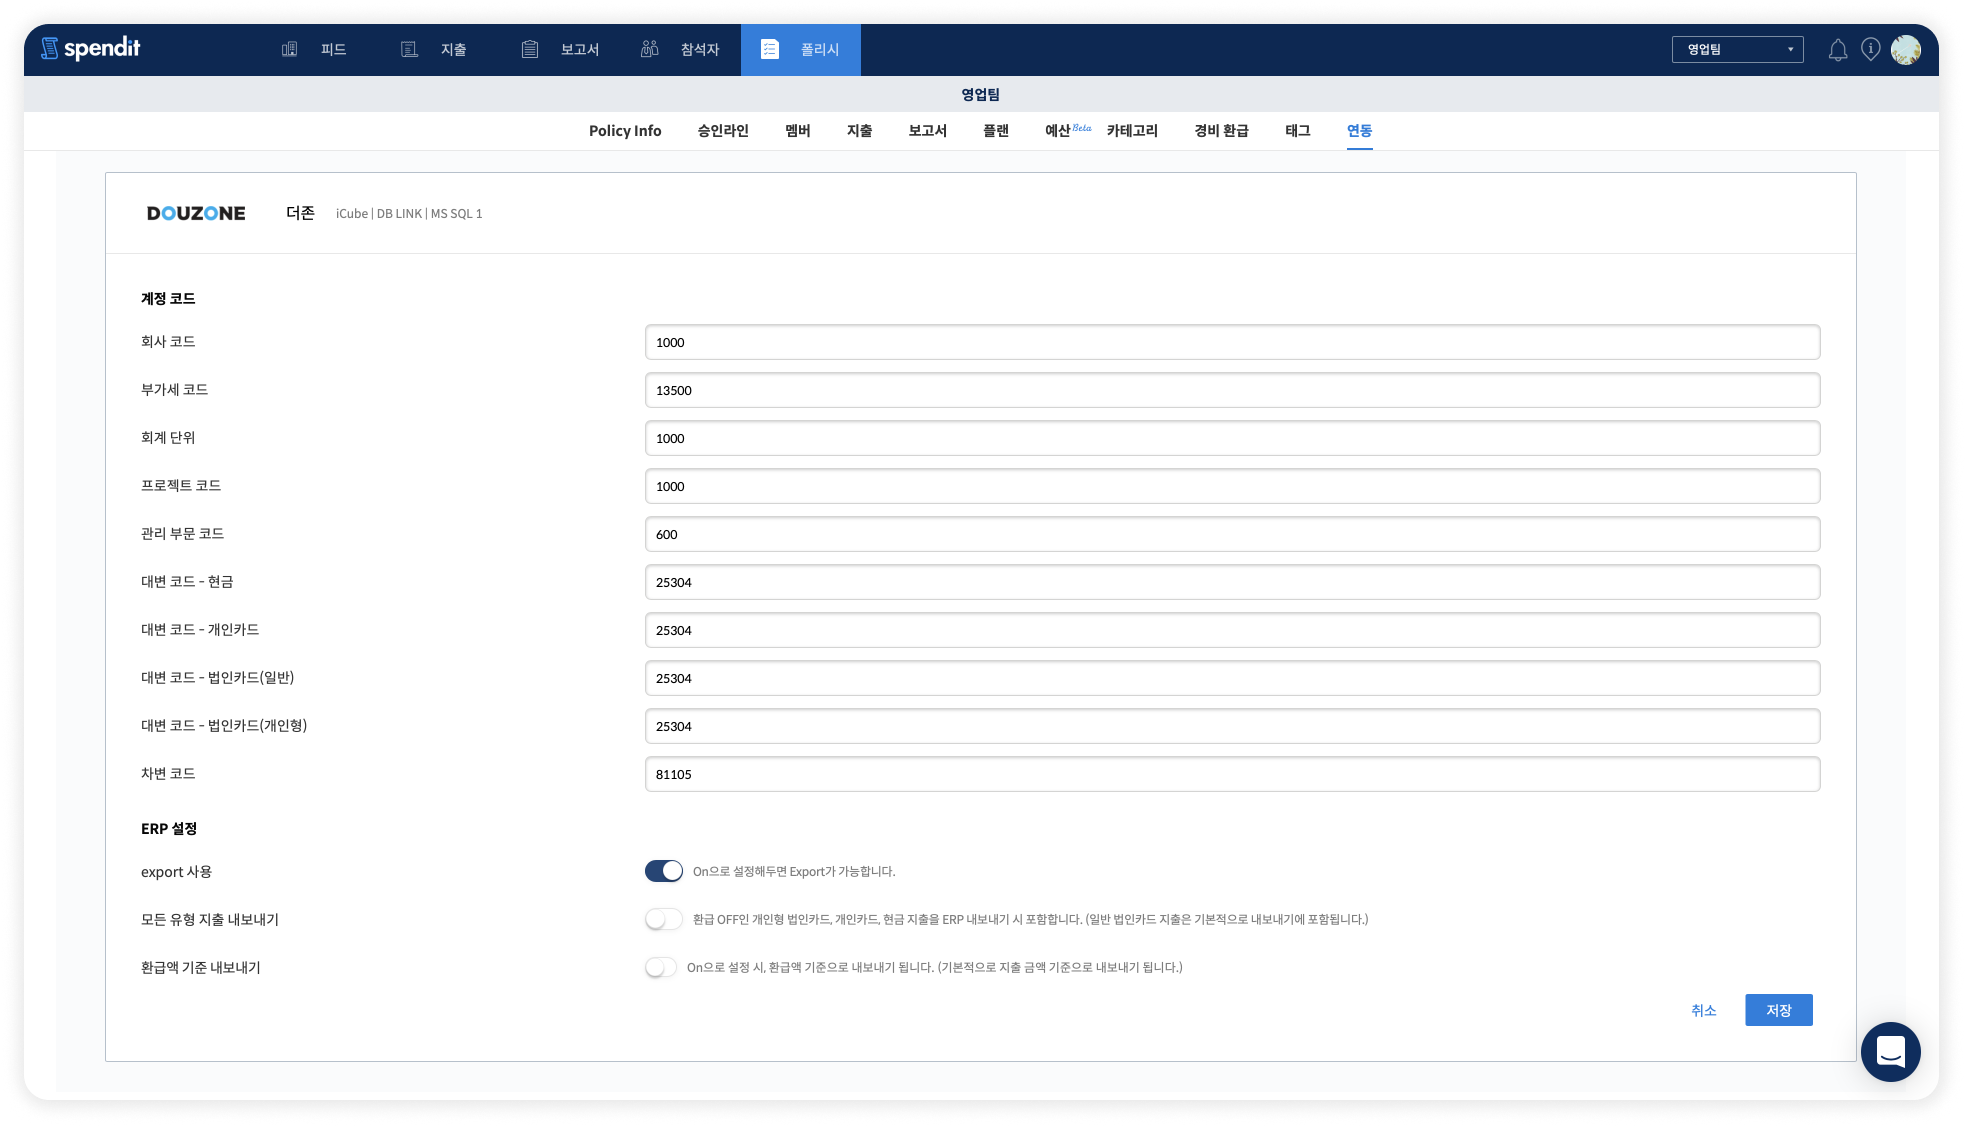Disable the export 사용 toggle

pyautogui.click(x=664, y=871)
